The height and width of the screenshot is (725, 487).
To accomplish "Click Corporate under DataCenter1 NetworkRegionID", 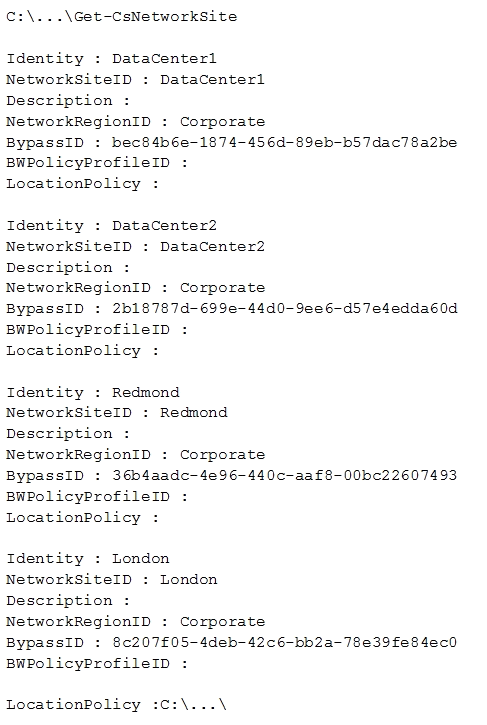I will coord(222,122).
